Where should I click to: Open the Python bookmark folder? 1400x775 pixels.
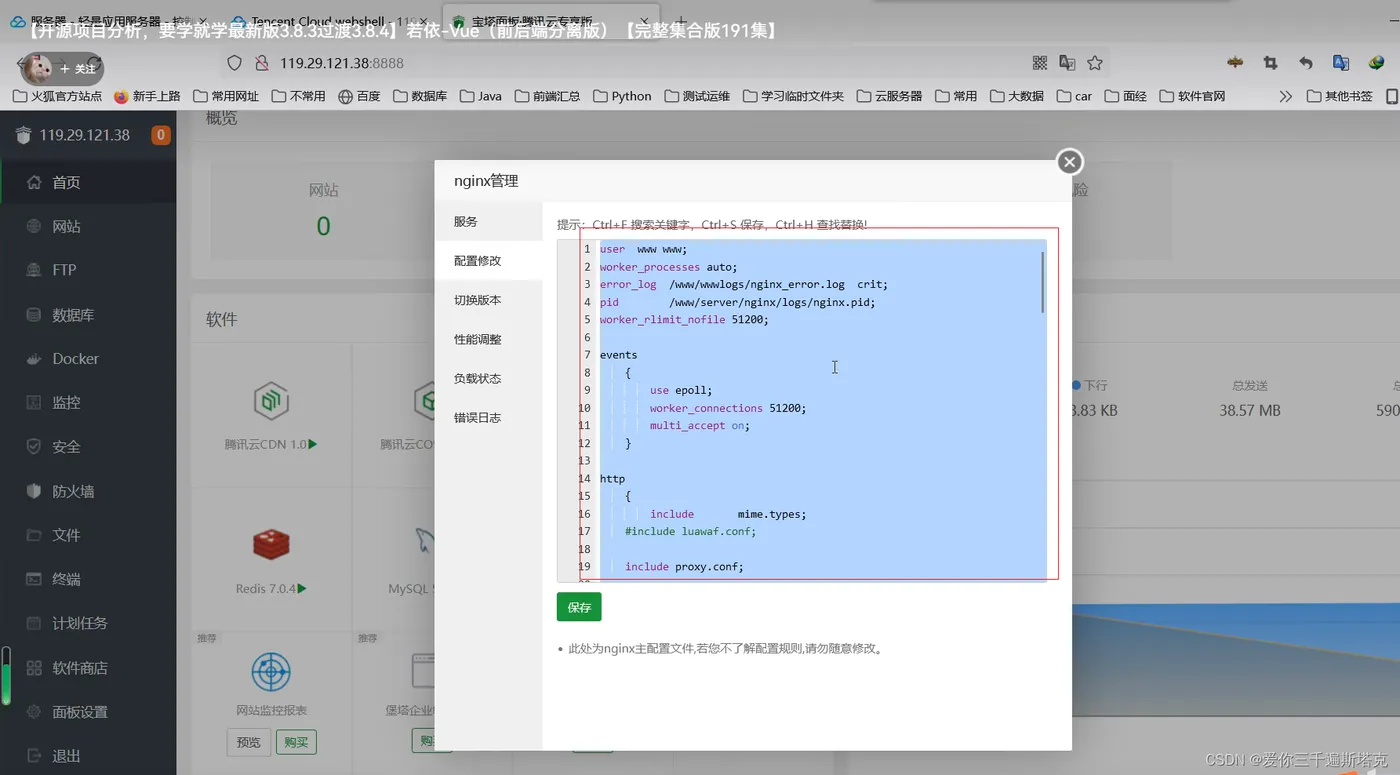pyautogui.click(x=622, y=96)
